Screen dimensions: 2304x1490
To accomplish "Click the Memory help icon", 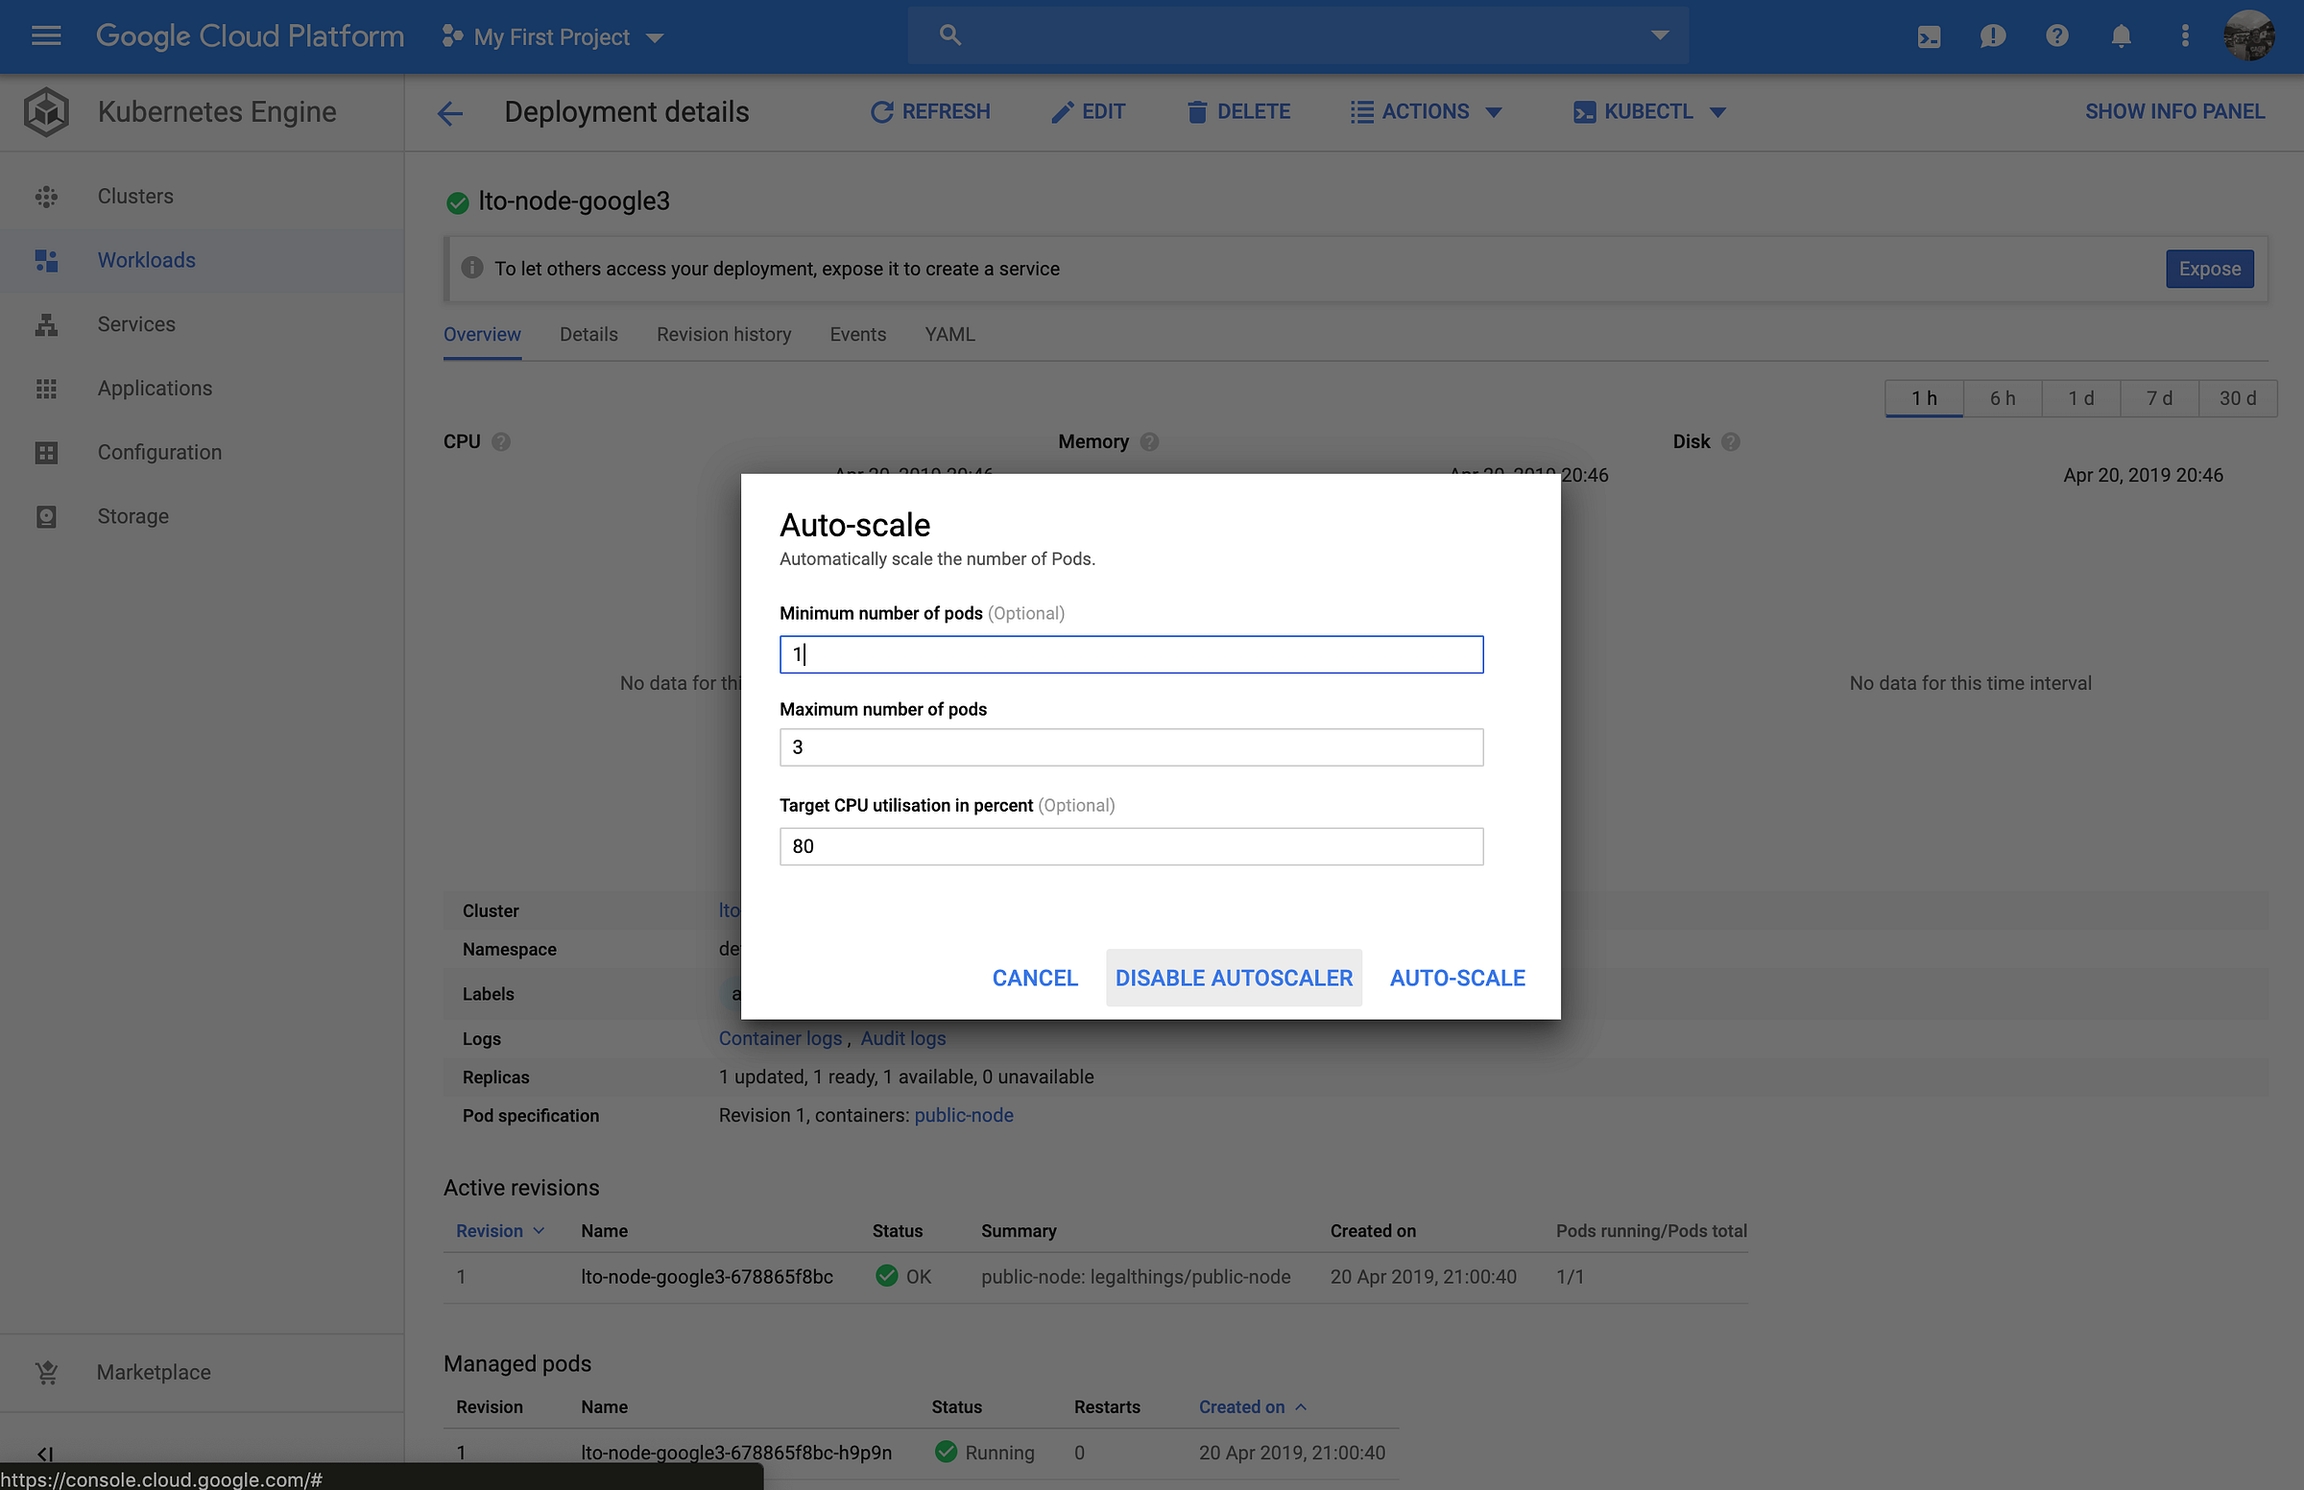I will click(1149, 442).
